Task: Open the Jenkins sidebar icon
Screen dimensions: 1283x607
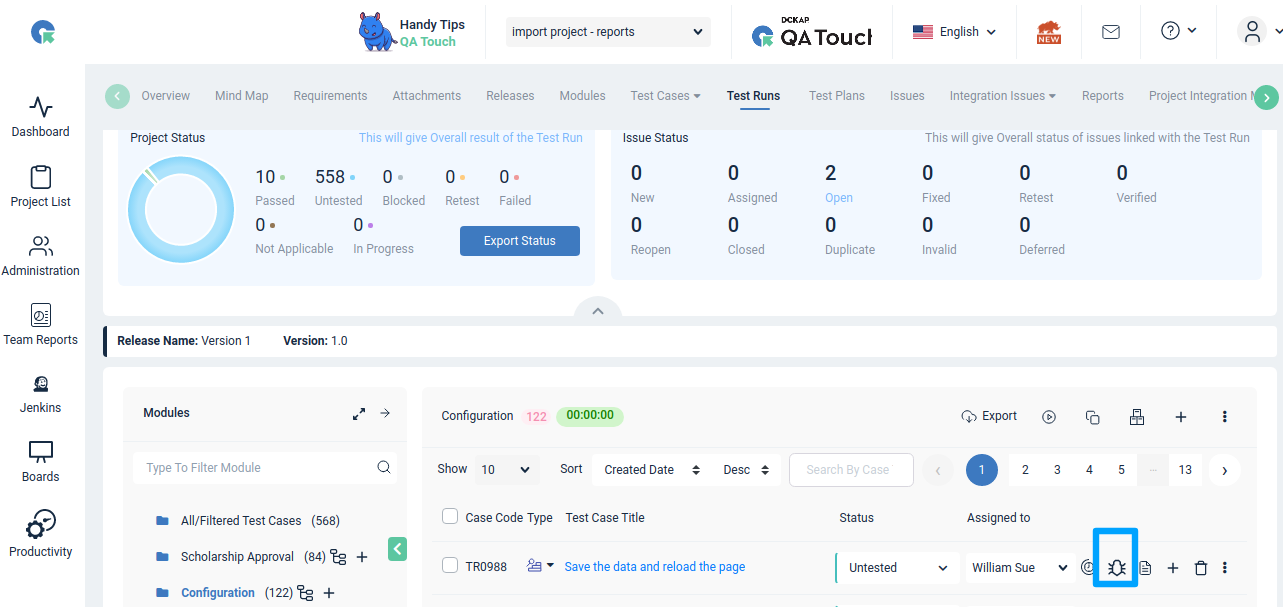Action: pyautogui.click(x=41, y=394)
